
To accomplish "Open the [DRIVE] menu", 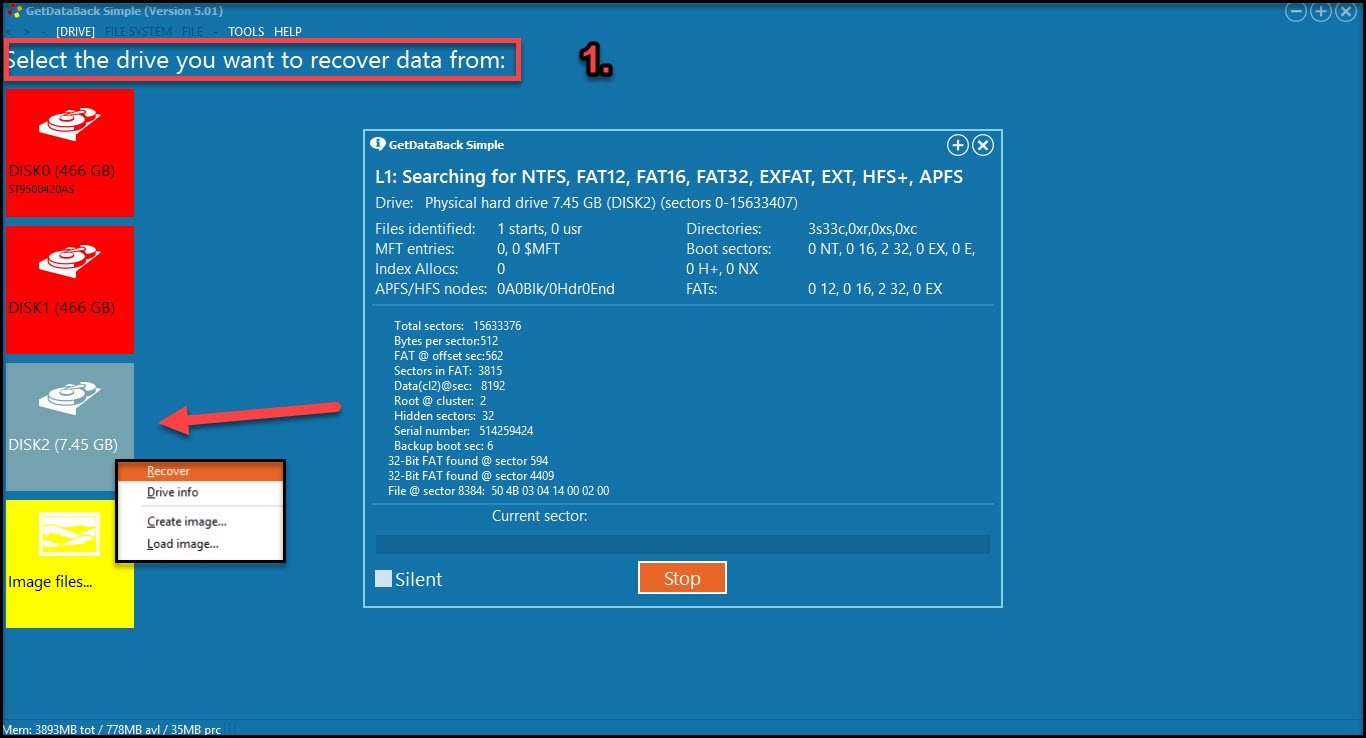I will tap(76, 32).
